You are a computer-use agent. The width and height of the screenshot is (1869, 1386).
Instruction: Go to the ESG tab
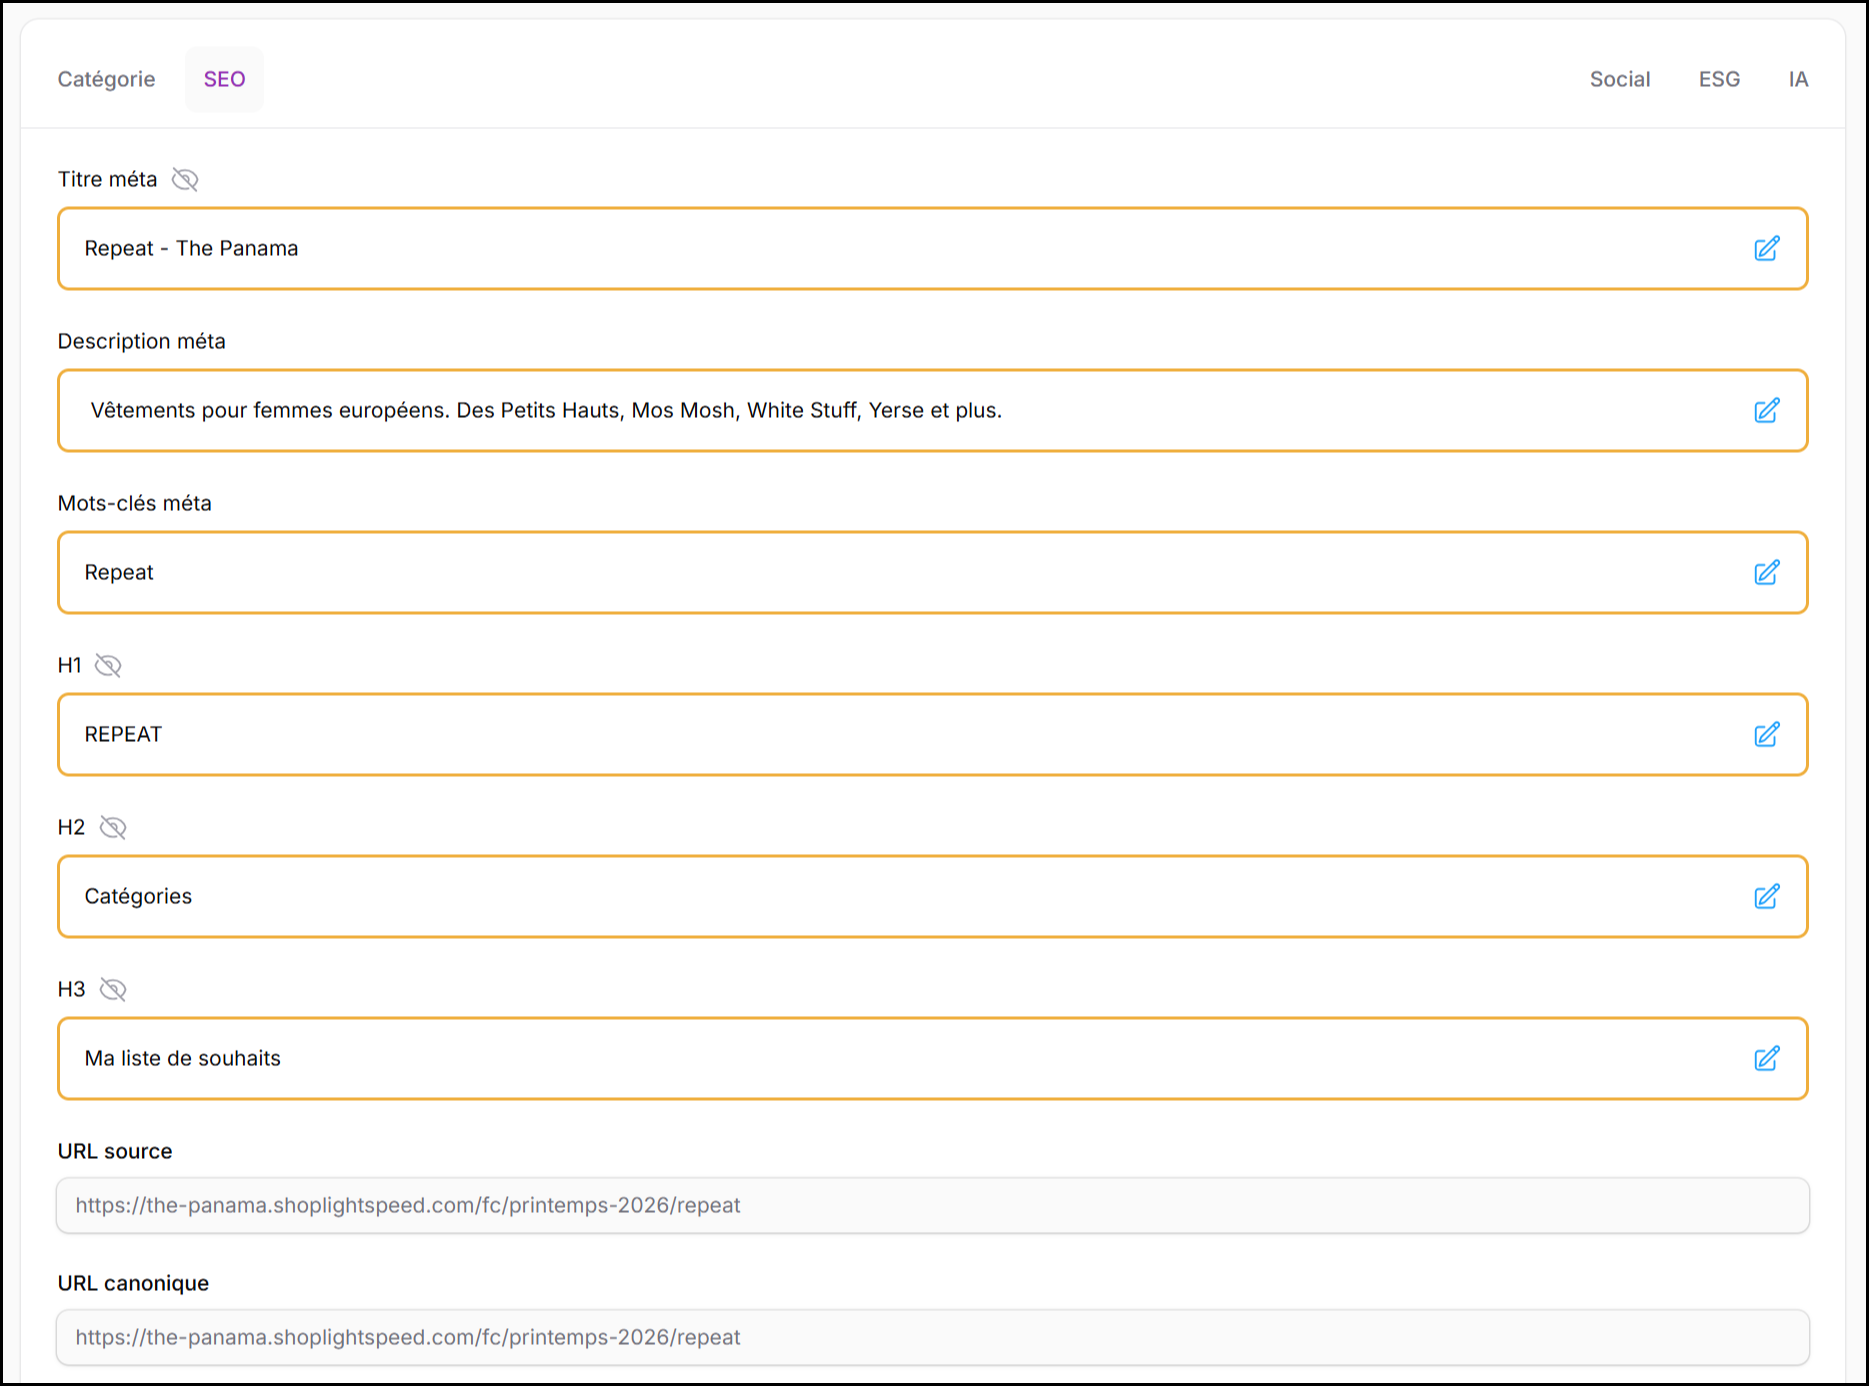[1718, 80]
